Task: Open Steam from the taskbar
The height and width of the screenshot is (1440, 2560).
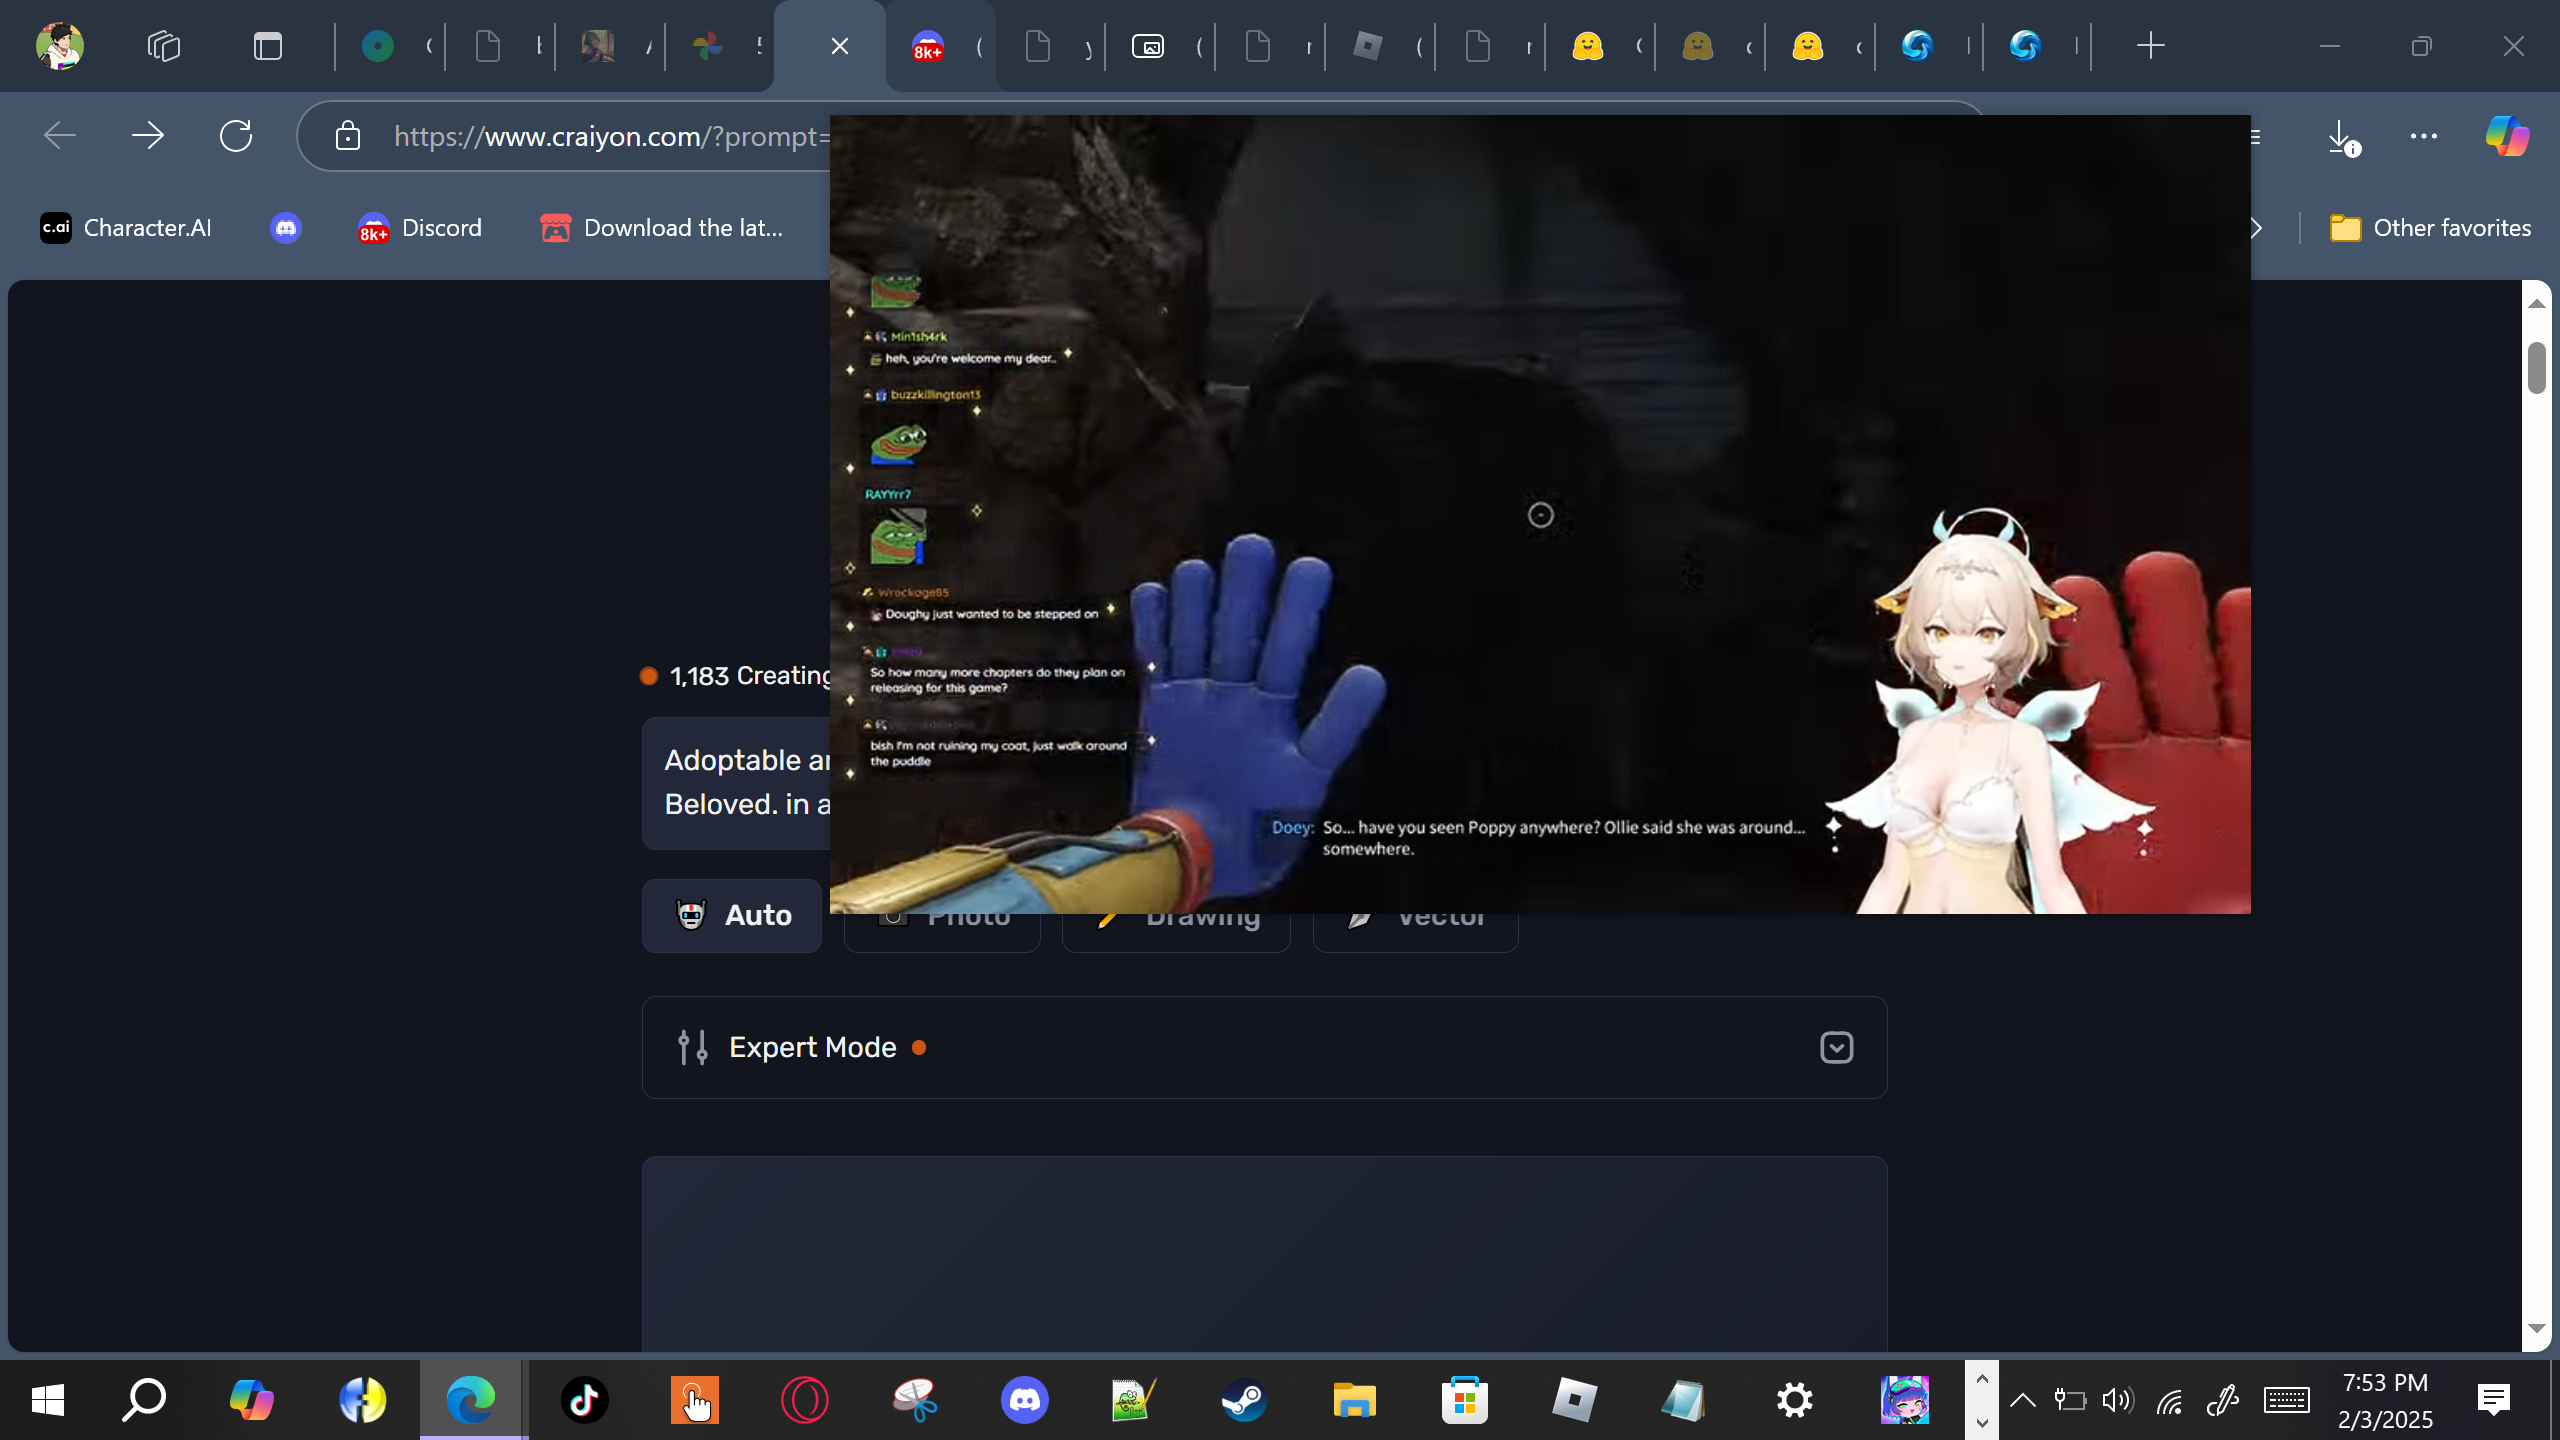Action: 1245,1400
